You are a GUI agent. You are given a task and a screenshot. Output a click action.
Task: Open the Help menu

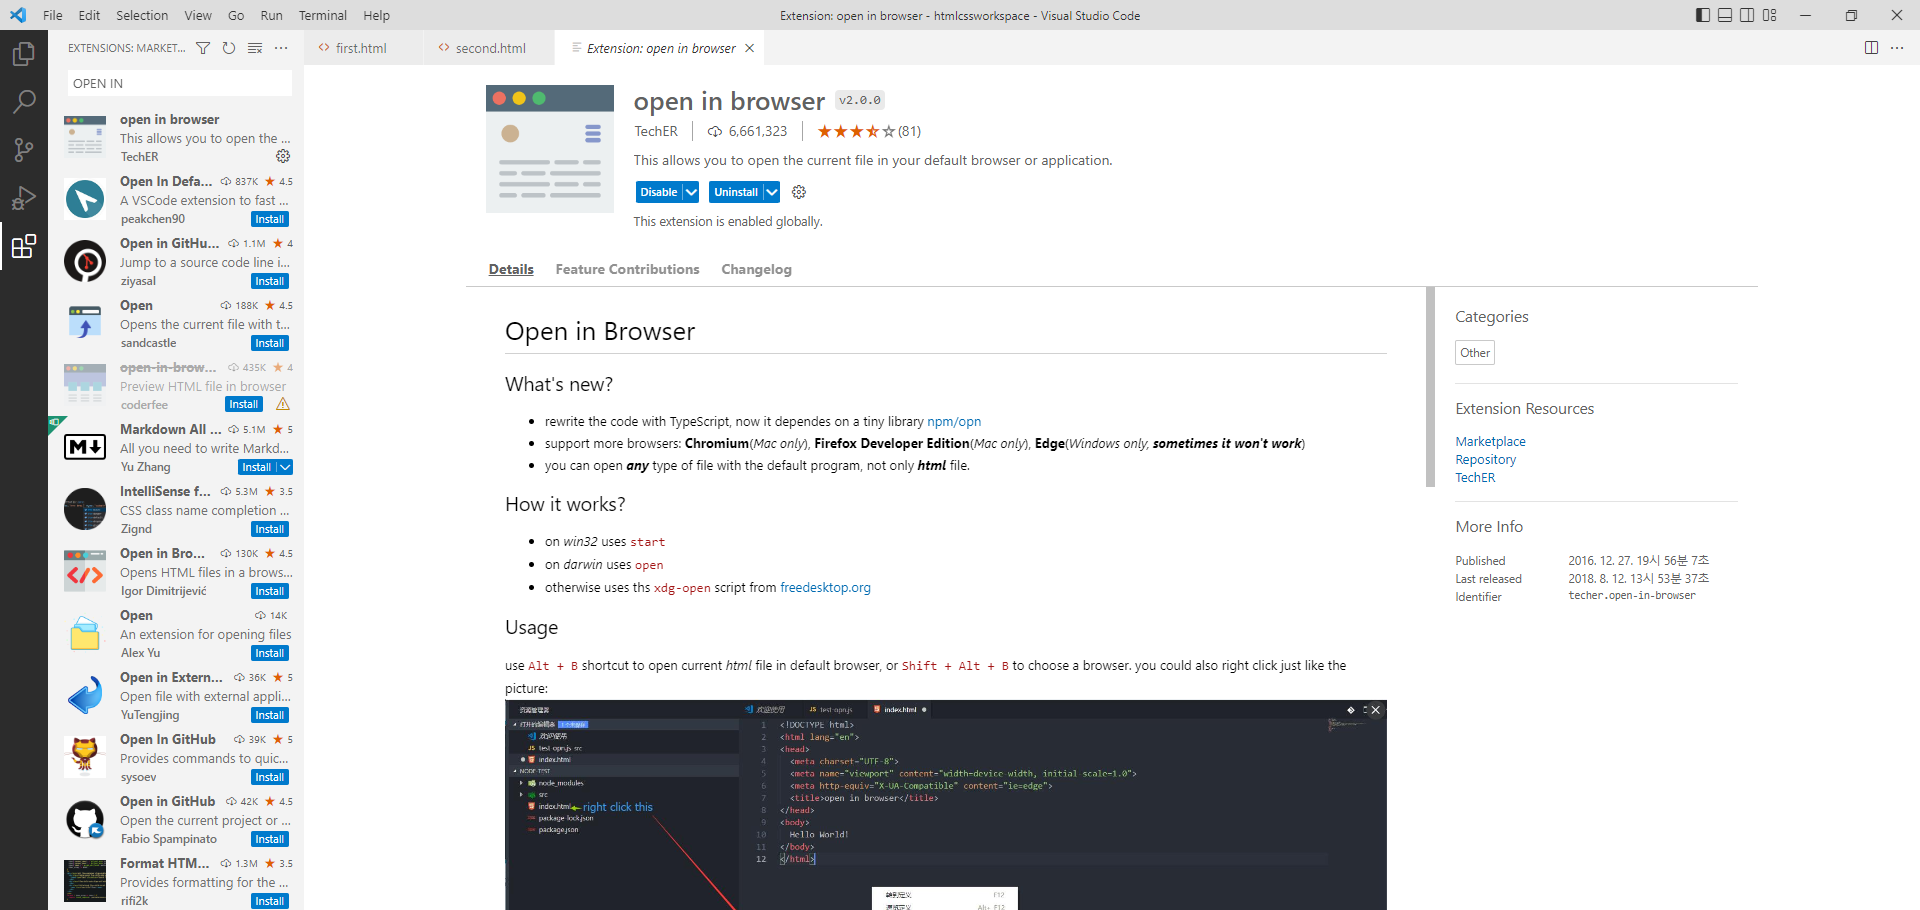(x=377, y=15)
